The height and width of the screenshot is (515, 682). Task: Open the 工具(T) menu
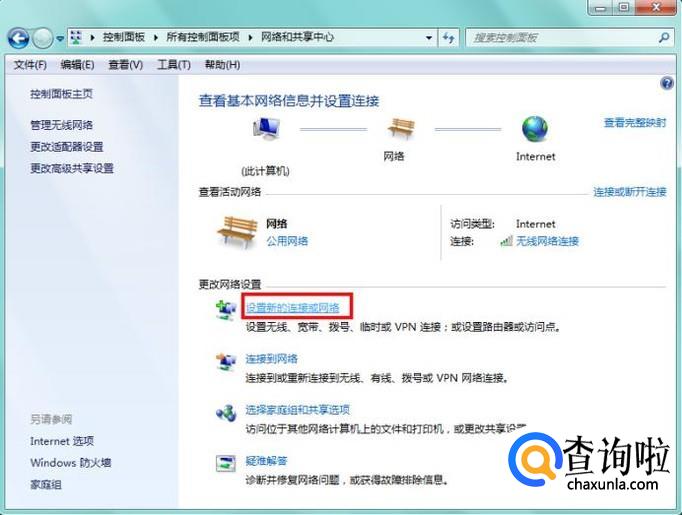pyautogui.click(x=174, y=65)
